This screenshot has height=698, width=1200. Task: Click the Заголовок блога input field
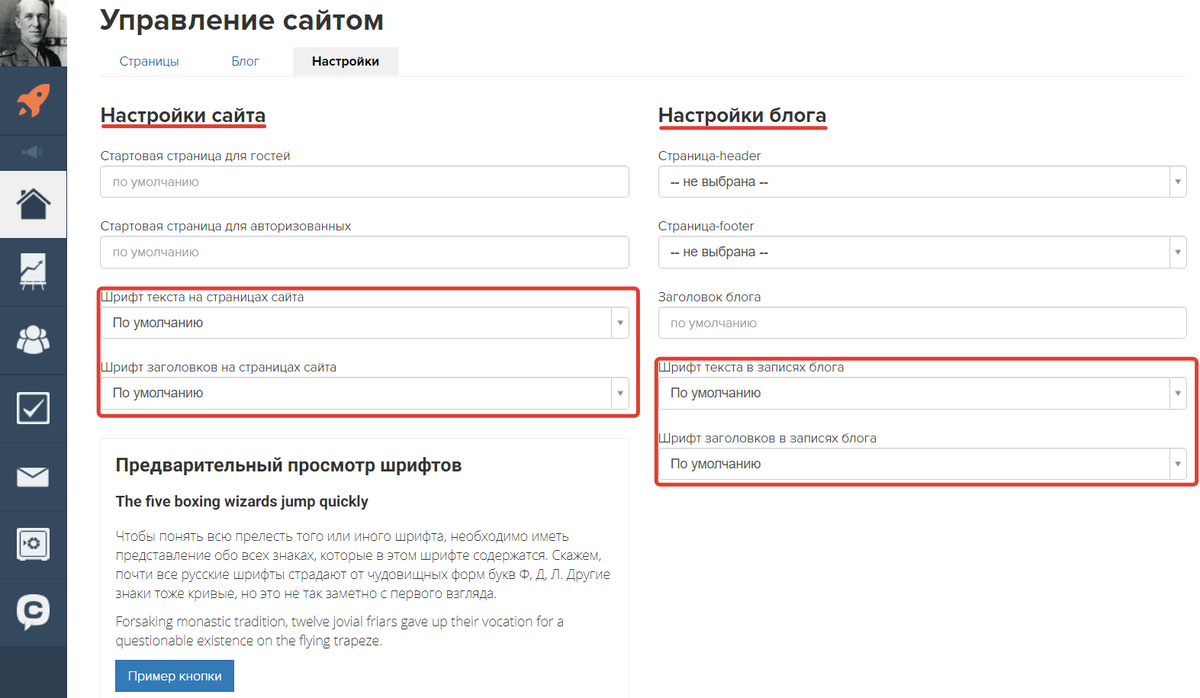coord(923,323)
